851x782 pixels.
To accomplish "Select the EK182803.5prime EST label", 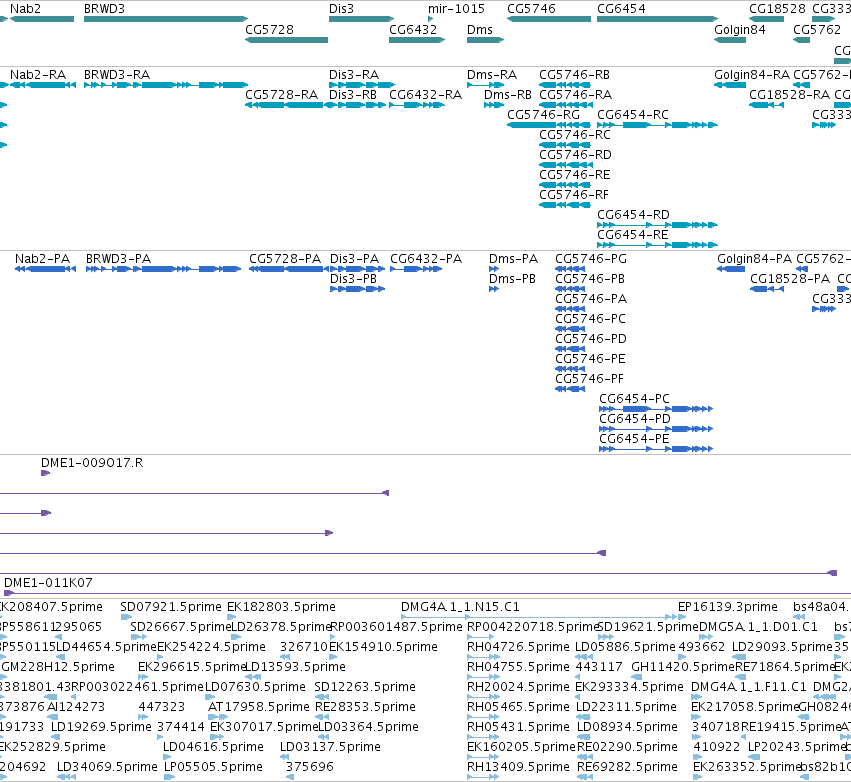I will [x=281, y=607].
